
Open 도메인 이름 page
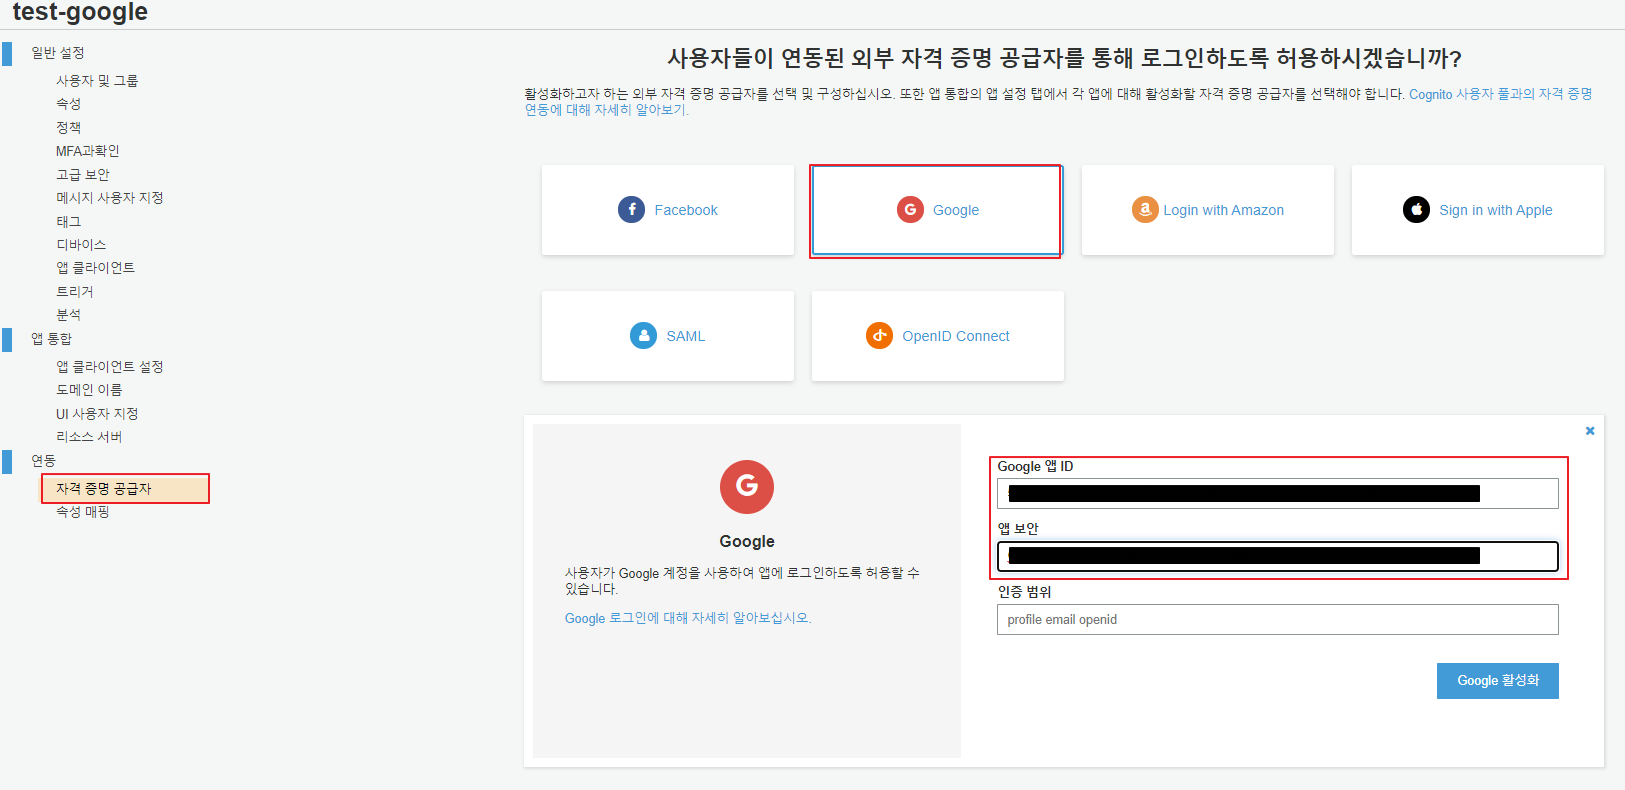pyautogui.click(x=89, y=390)
